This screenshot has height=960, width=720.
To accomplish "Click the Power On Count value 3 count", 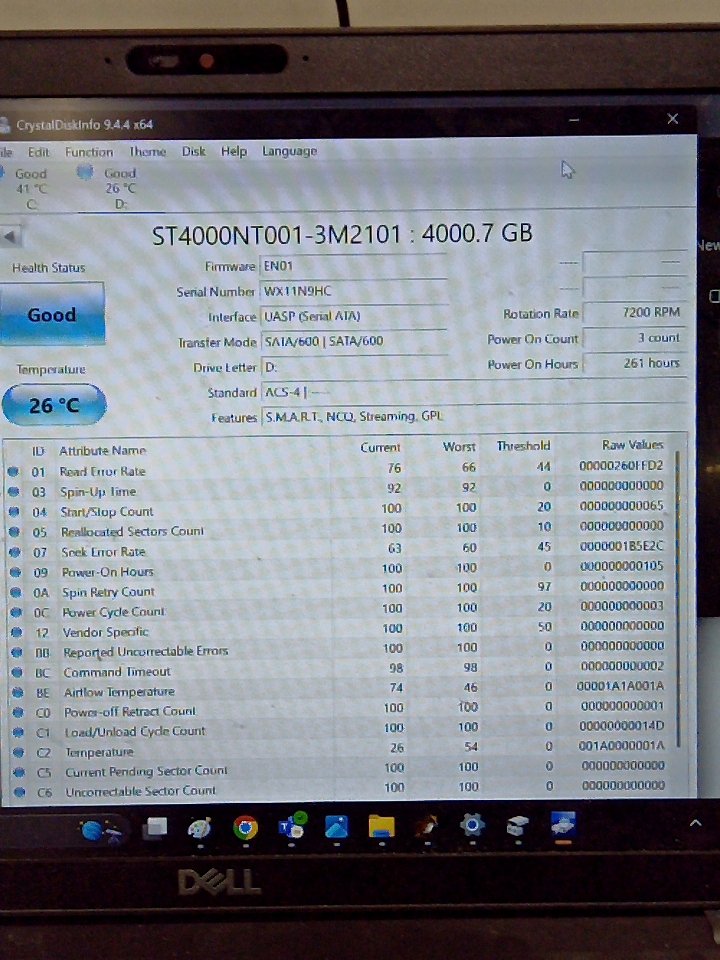I will 634,337.
